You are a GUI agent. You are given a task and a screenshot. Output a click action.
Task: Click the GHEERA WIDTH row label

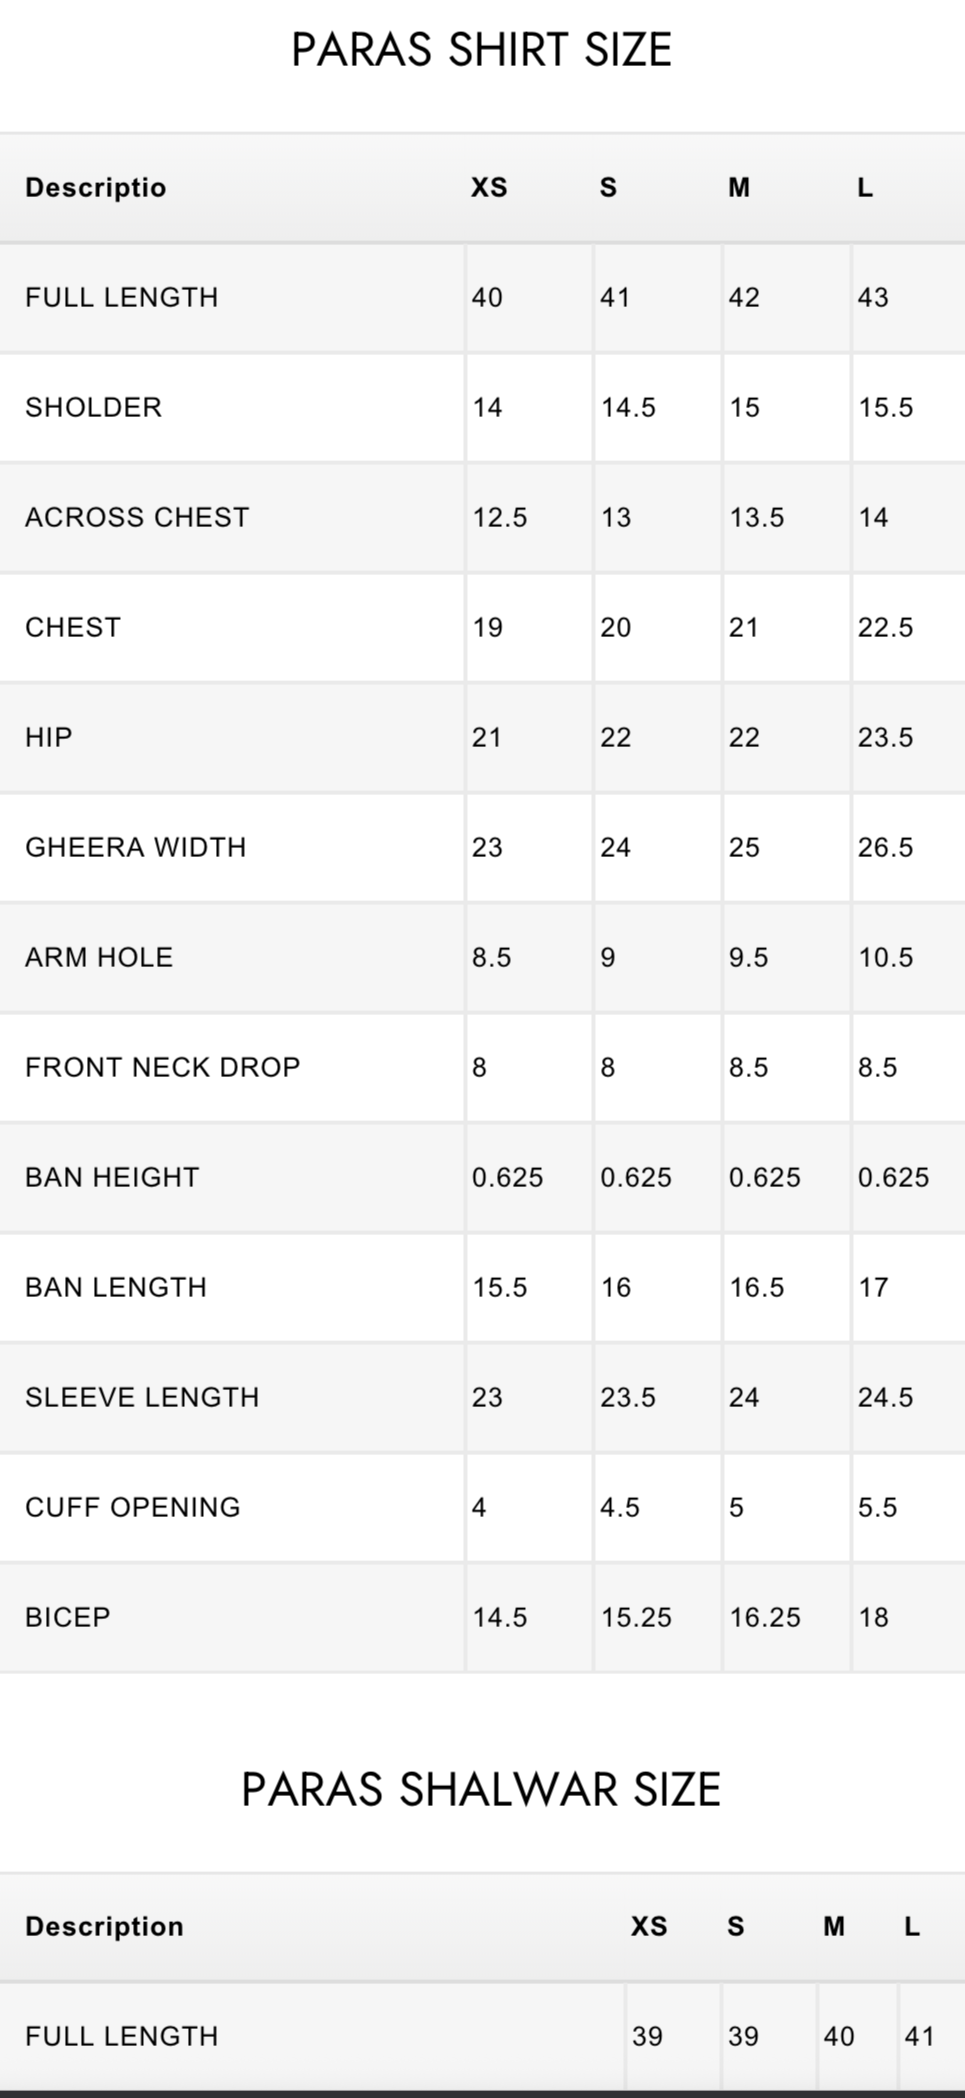click(x=135, y=847)
